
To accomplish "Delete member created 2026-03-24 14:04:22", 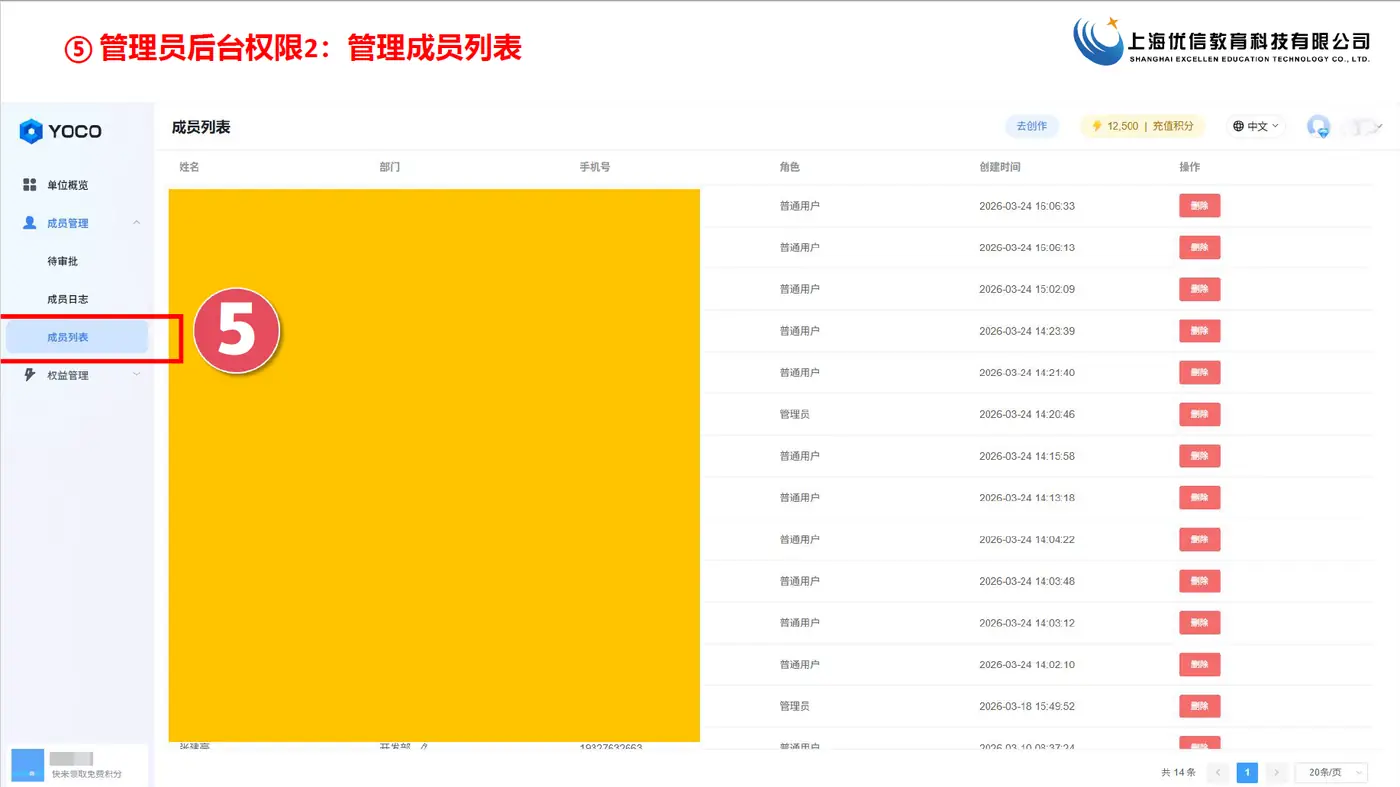I will 1200,540.
